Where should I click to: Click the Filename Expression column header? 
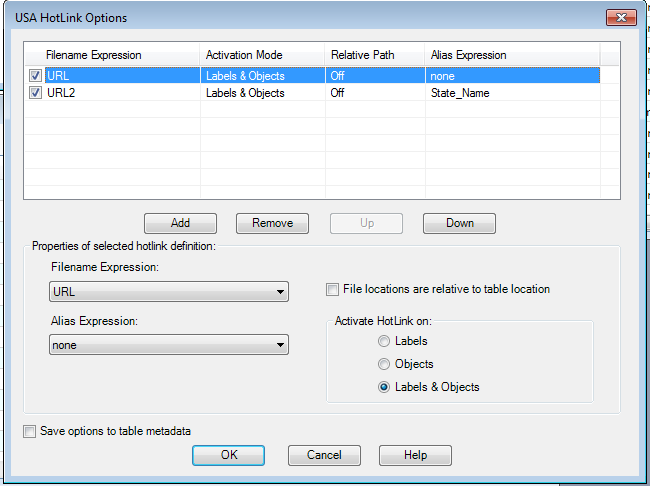click(112, 55)
